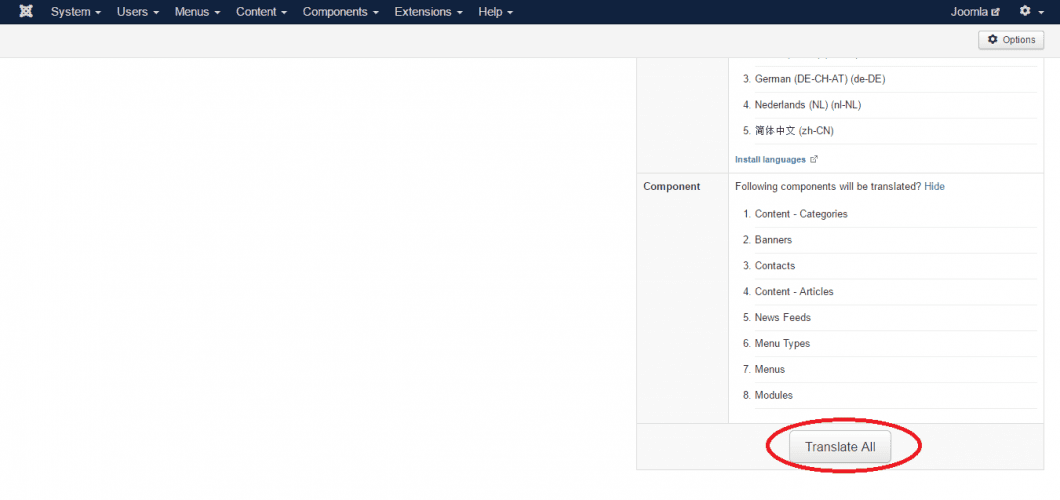This screenshot has height=500, width=1060.
Task: Open the Menus dropdown
Action: 197,12
